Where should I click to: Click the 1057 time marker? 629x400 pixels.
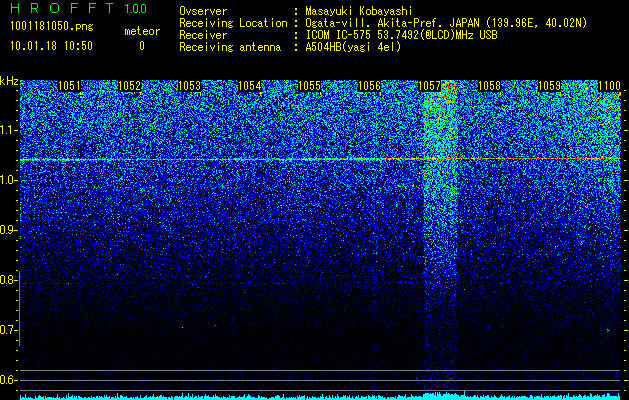pyautogui.click(x=430, y=86)
